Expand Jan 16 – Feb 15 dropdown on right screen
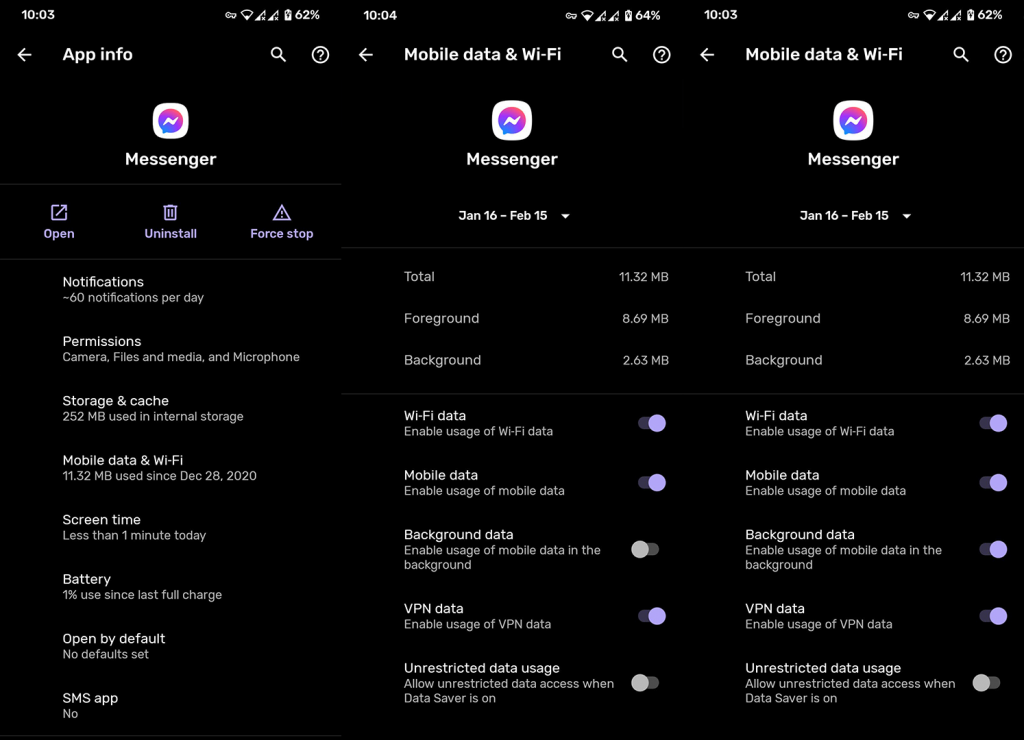1024x740 pixels. pos(855,216)
